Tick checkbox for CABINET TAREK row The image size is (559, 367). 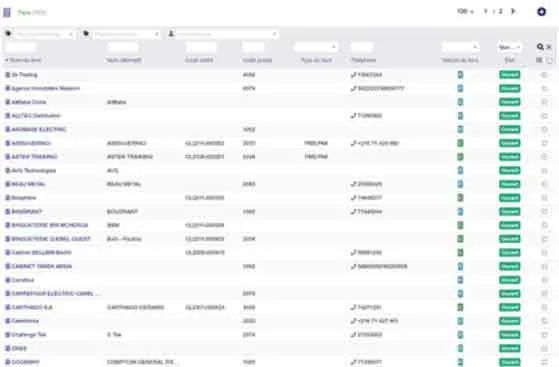[544, 266]
